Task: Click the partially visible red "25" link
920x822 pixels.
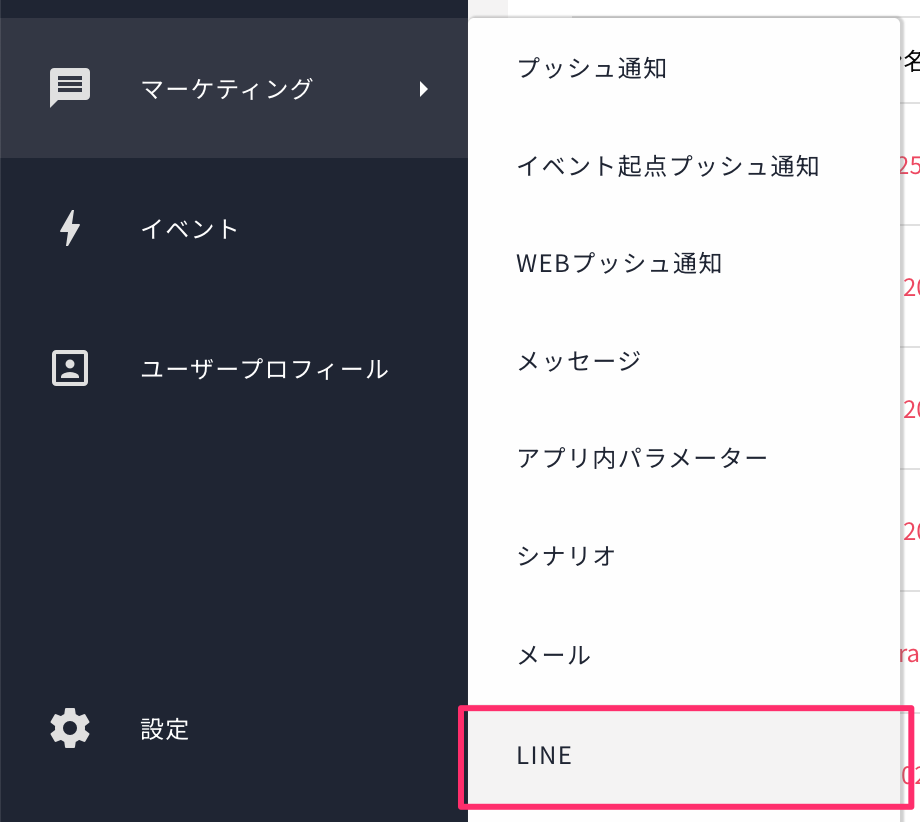Action: (909, 166)
